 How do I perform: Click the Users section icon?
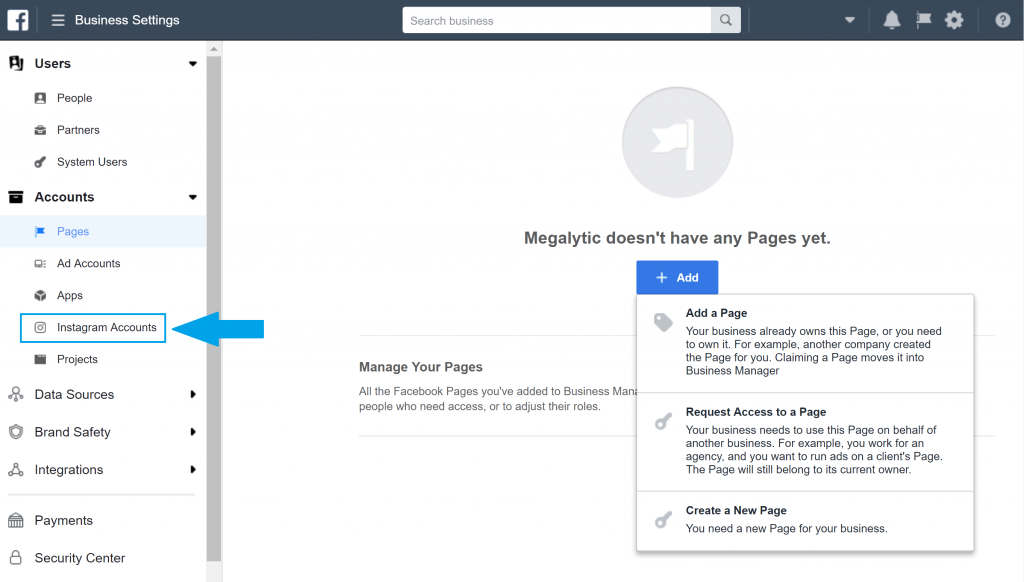[16, 63]
